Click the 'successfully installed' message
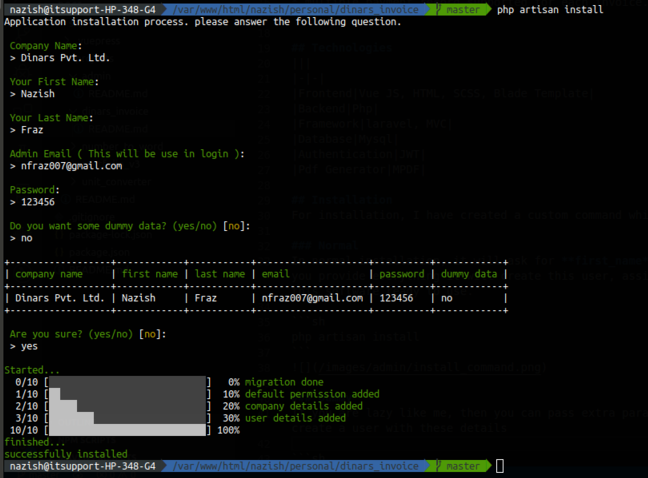Viewport: 648px width, 478px height. (x=60, y=453)
